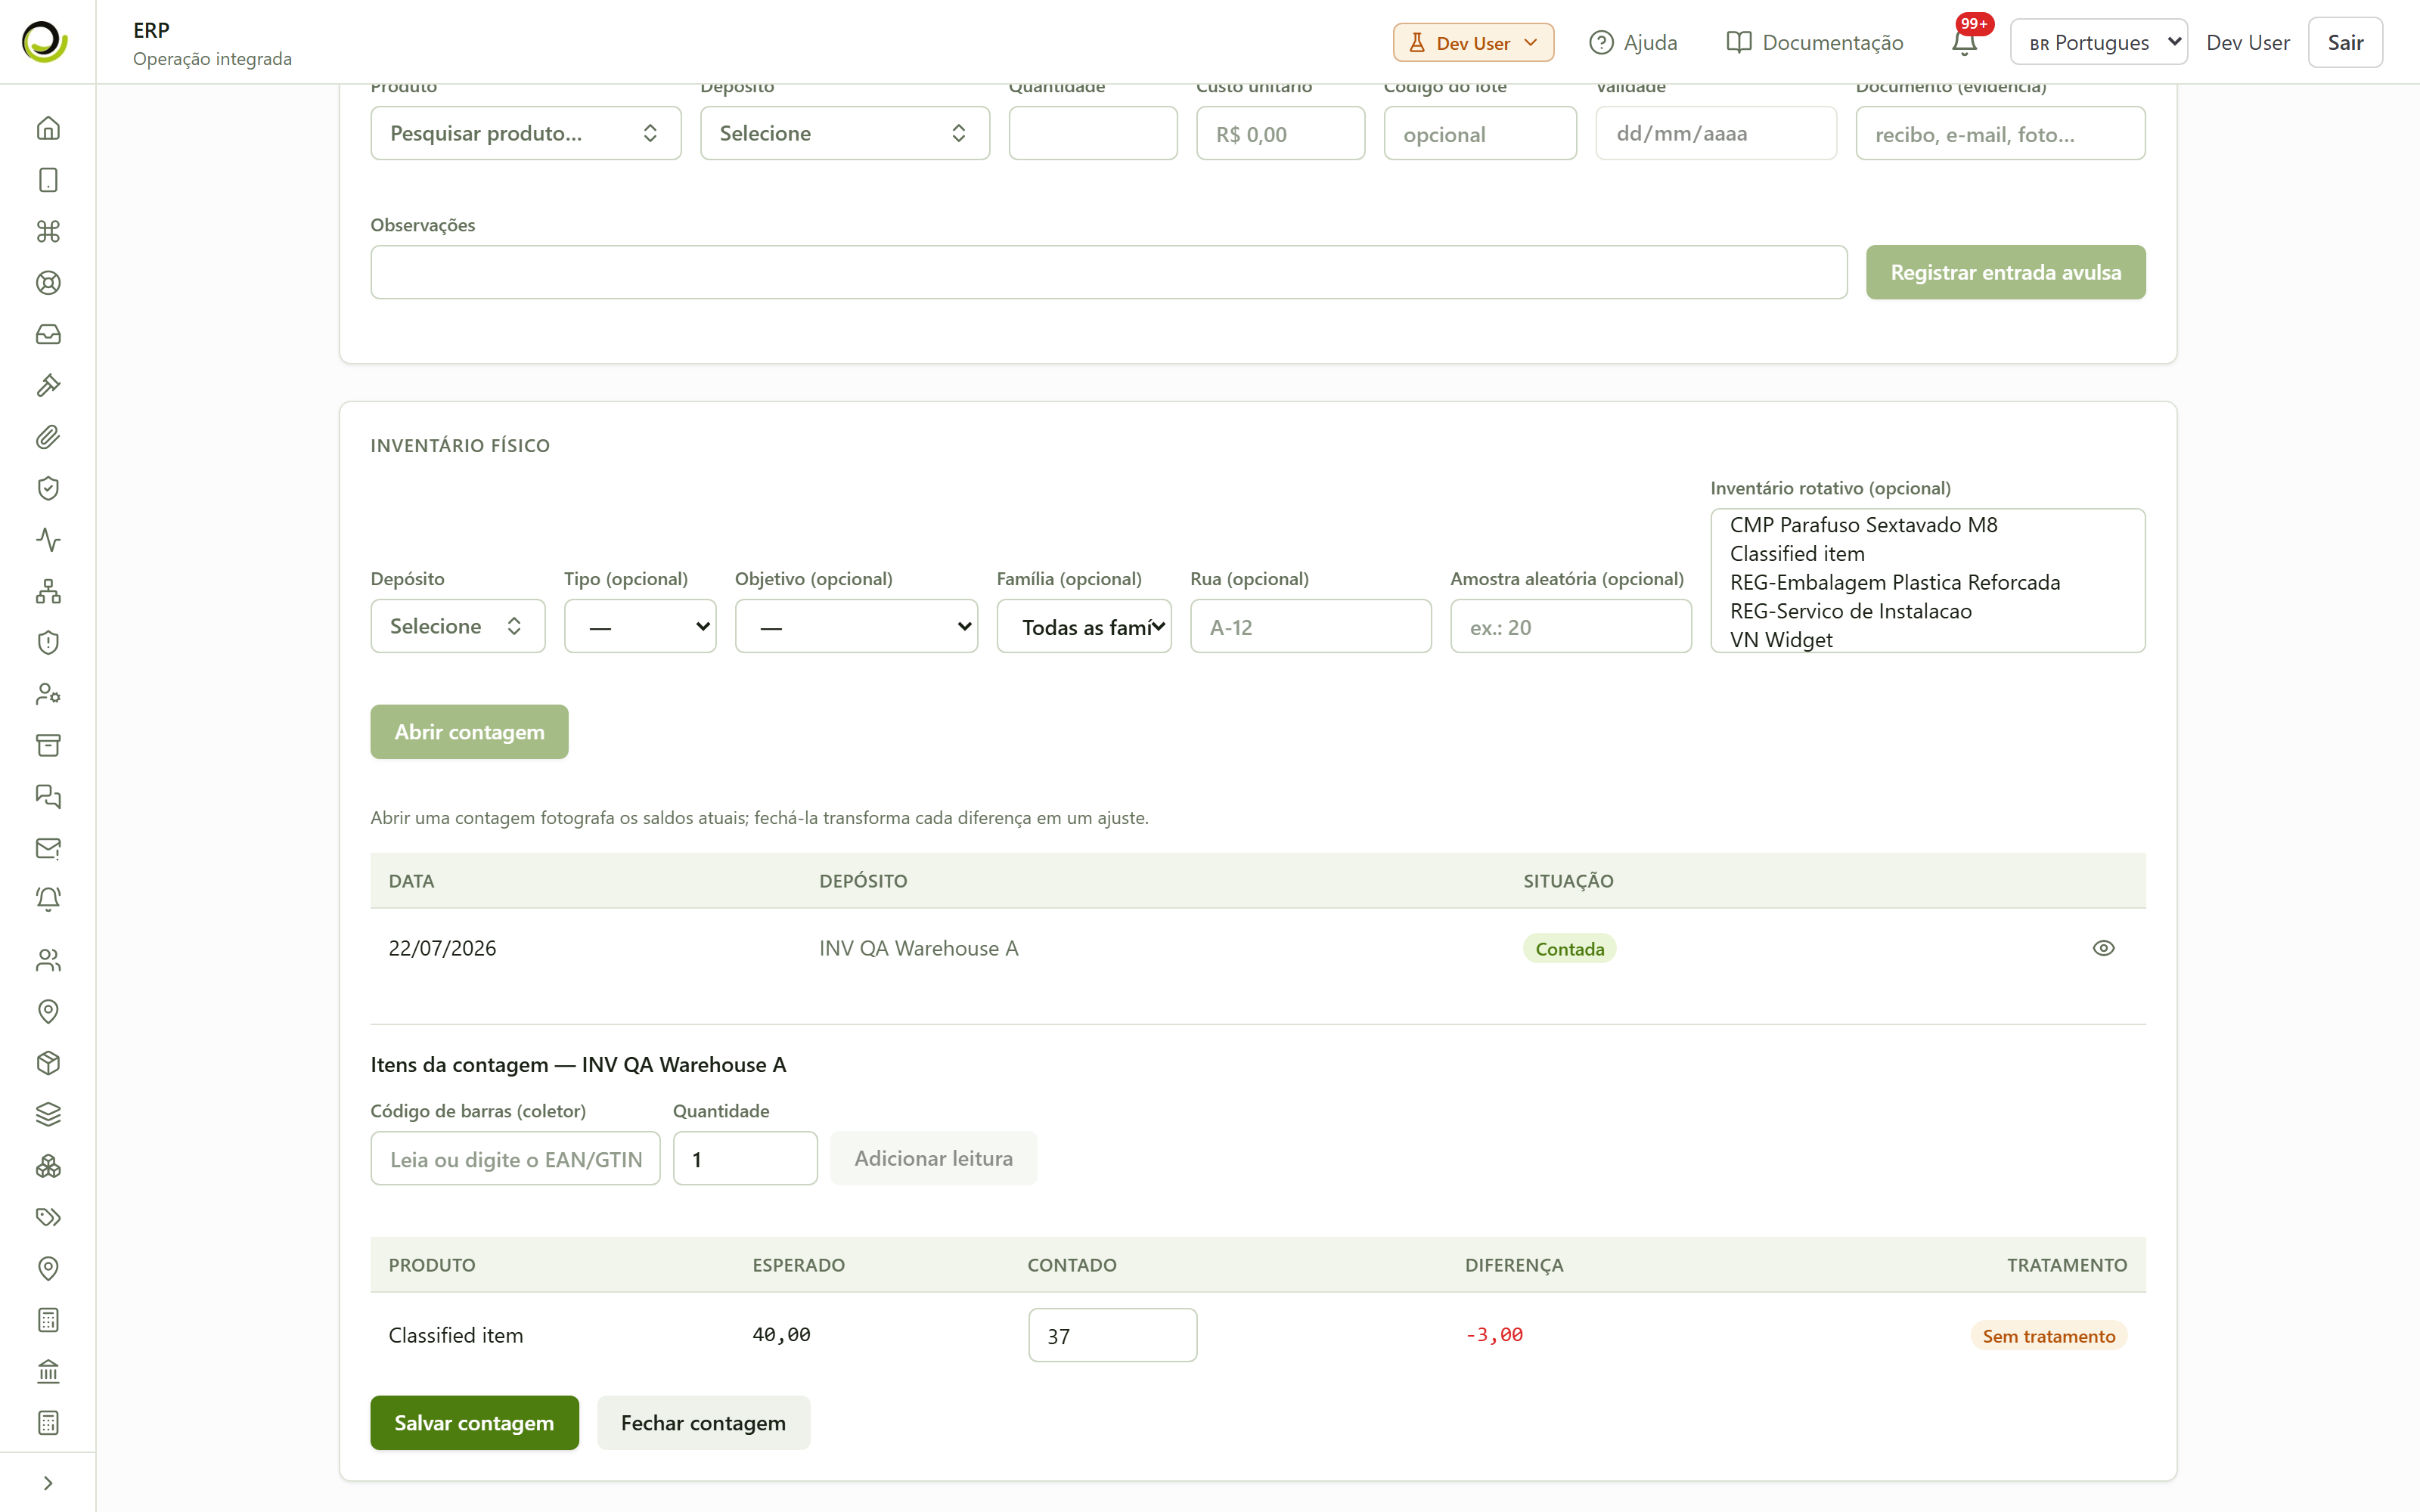Open the activity pulse sidebar icon

coord(48,540)
